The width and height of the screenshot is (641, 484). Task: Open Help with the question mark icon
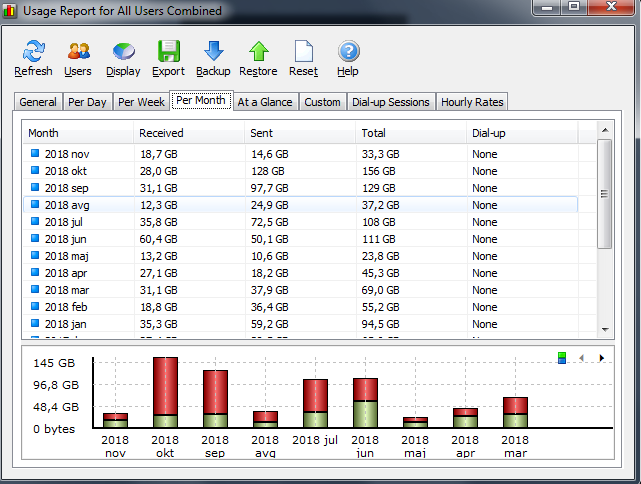348,51
